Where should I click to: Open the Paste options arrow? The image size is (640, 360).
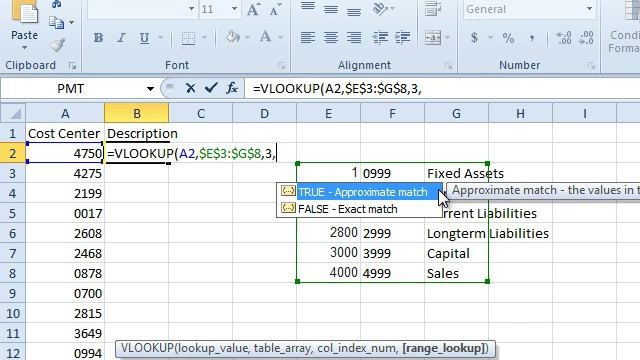24,48
